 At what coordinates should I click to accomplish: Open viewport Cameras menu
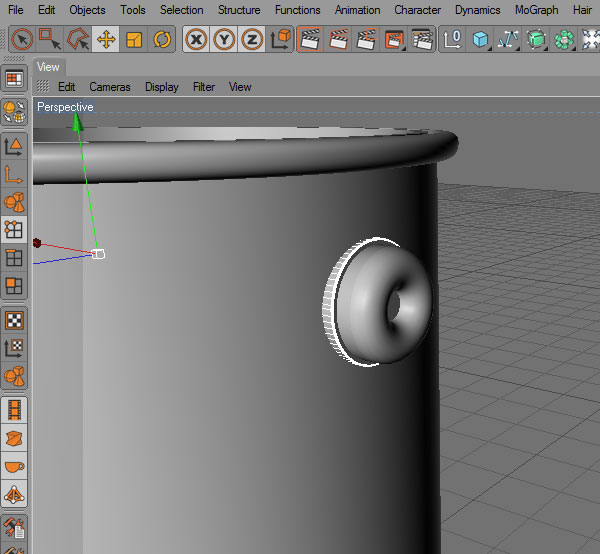click(110, 87)
